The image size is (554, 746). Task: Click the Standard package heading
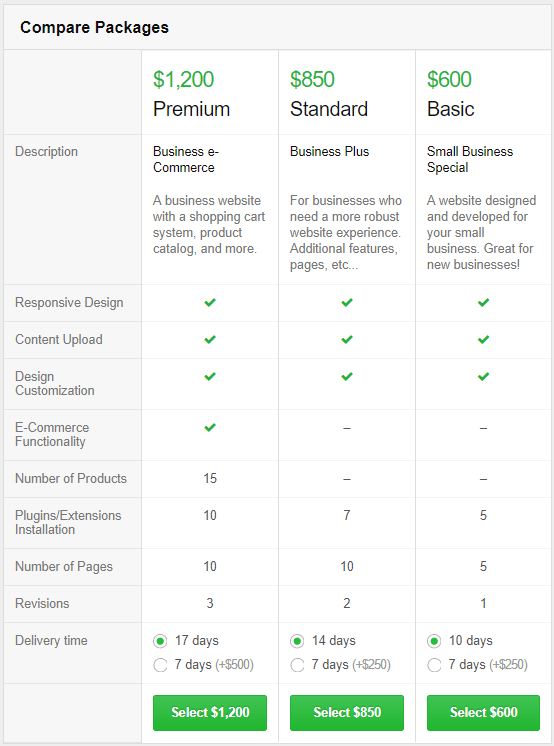pyautogui.click(x=329, y=109)
